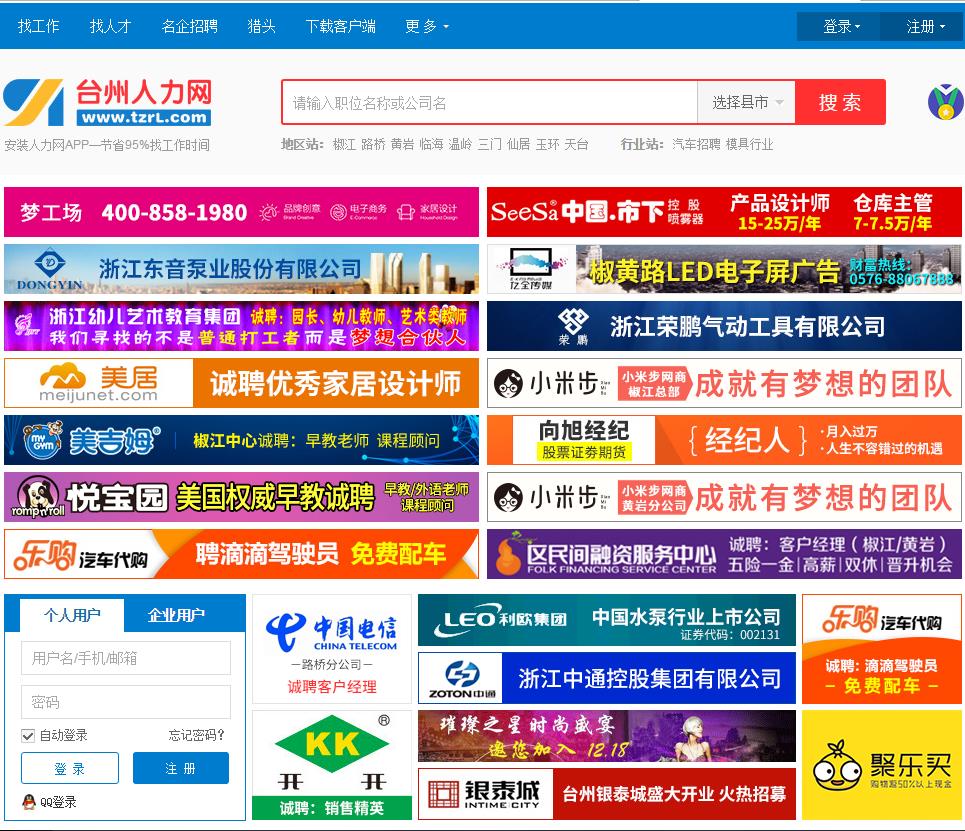Open the 璀璨之星时尚盛宴 banner
Viewport: 965px width, 831px height.
(x=607, y=736)
